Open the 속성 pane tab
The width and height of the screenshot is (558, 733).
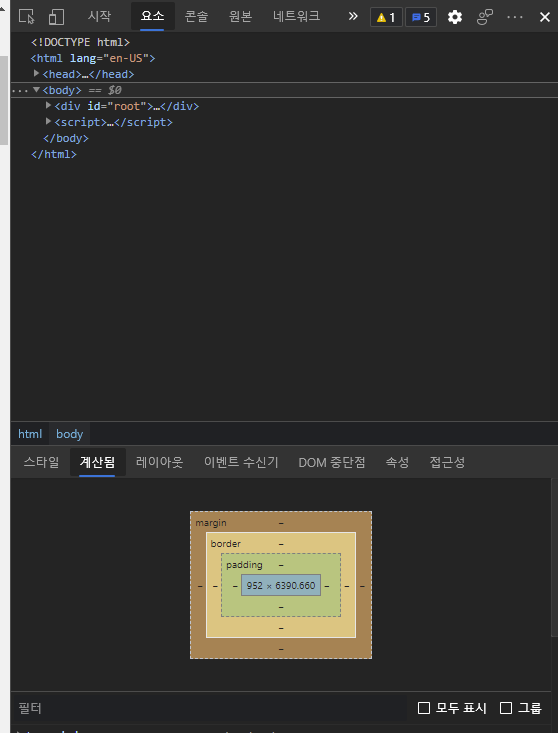(397, 462)
